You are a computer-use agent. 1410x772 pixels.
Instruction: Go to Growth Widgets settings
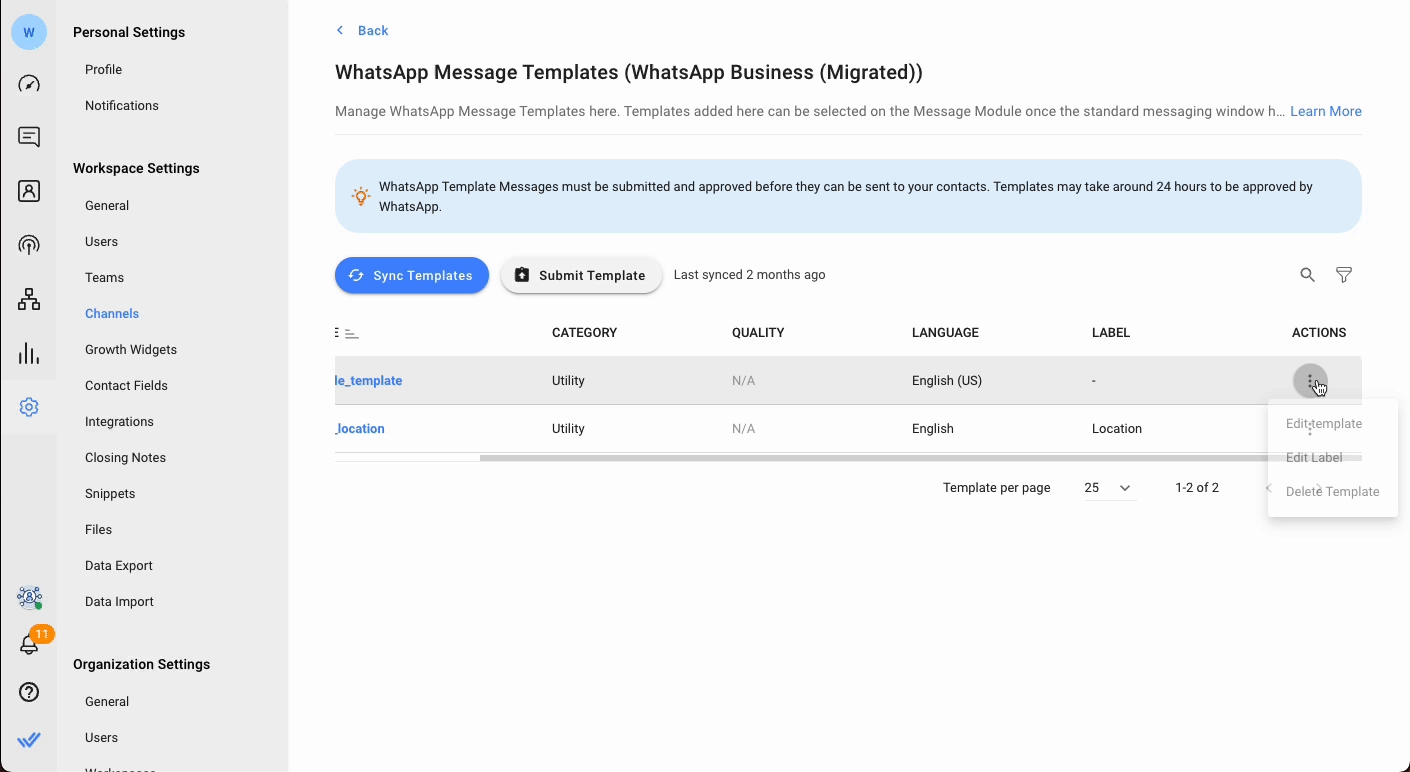pyautogui.click(x=131, y=350)
